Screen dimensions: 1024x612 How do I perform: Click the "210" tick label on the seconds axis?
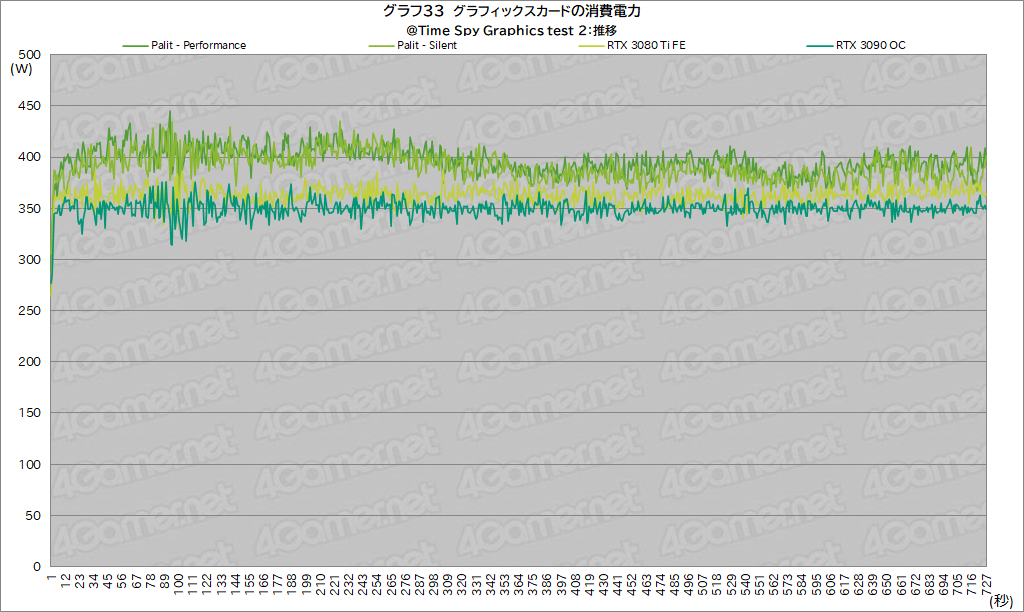pyautogui.click(x=321, y=583)
